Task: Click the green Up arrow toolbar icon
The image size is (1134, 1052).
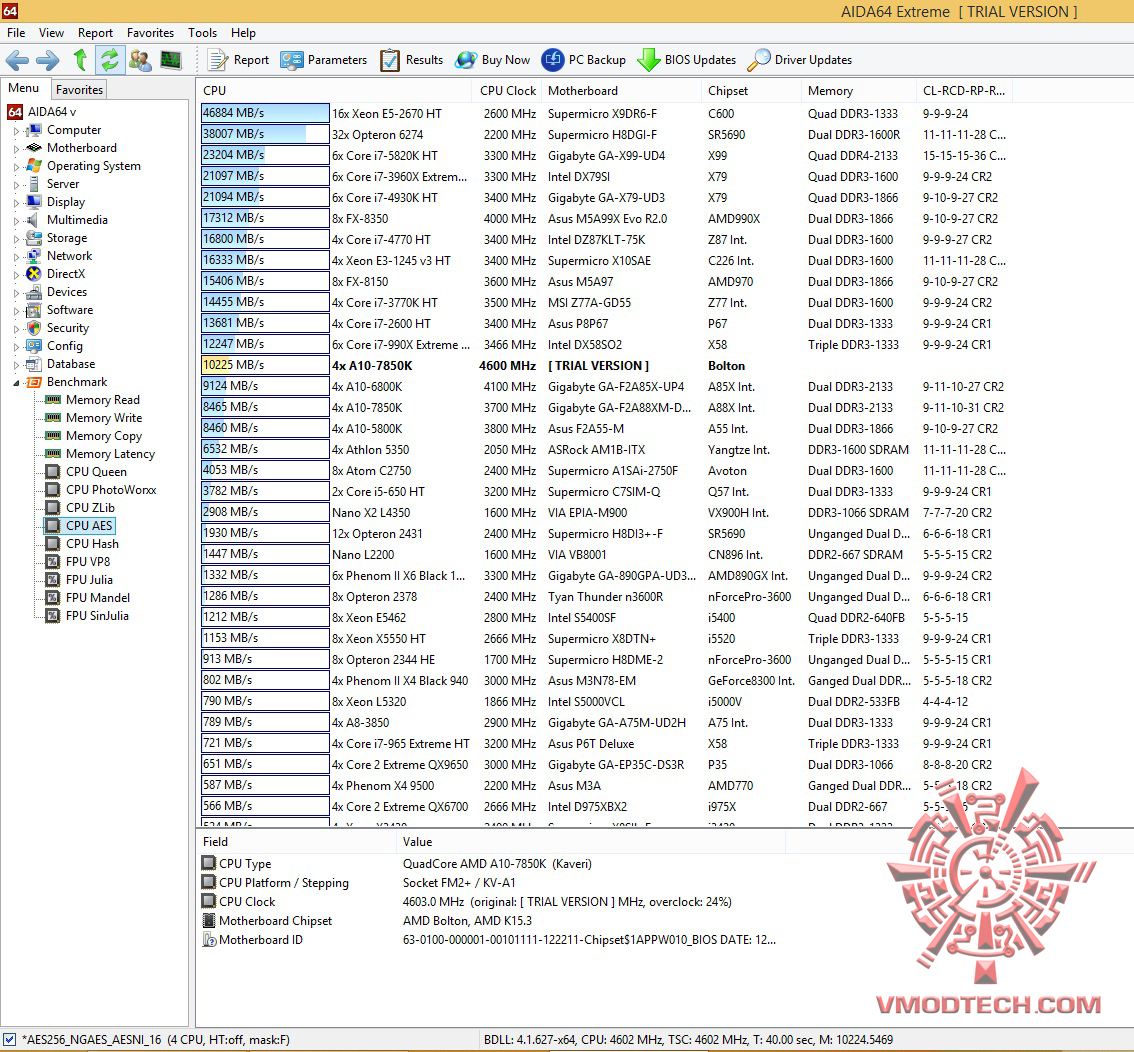Action: point(80,60)
